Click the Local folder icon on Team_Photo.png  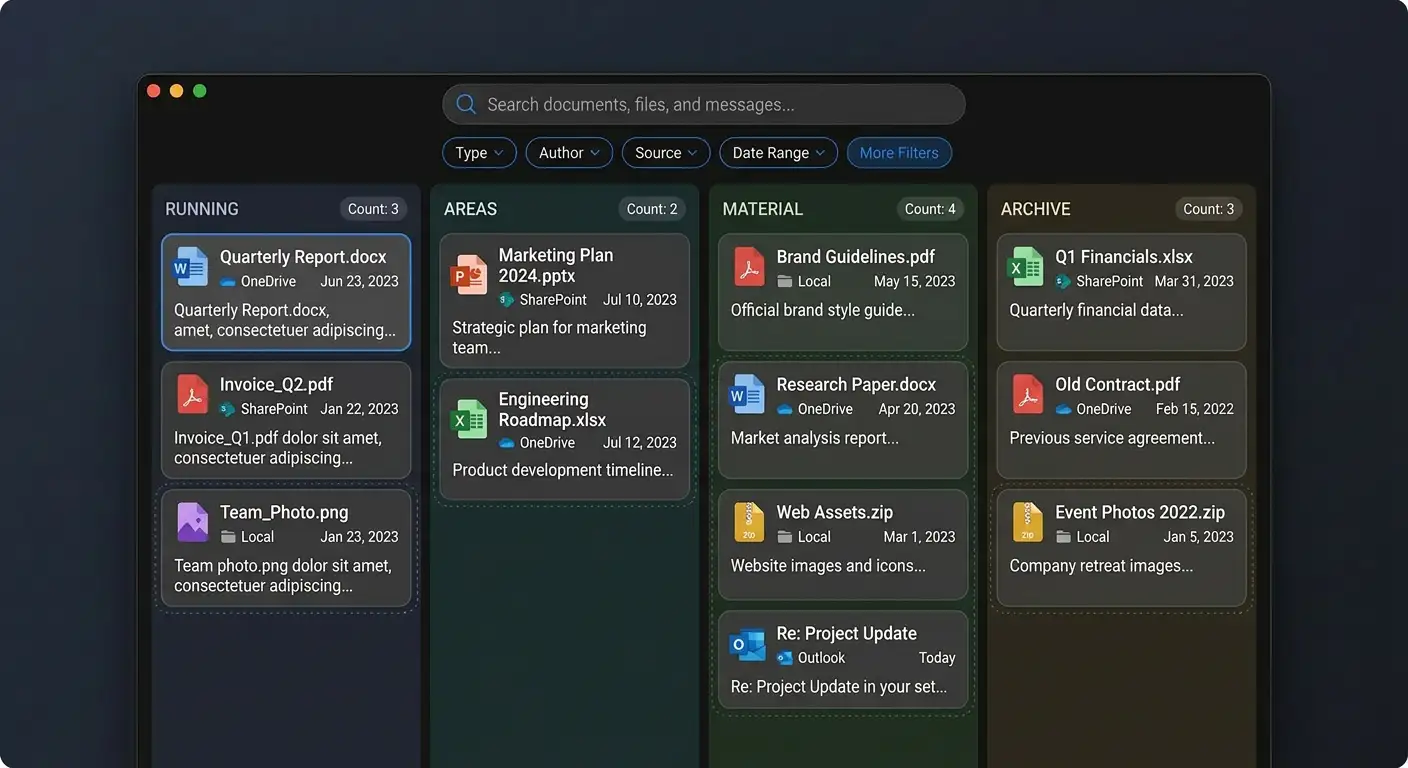point(228,537)
